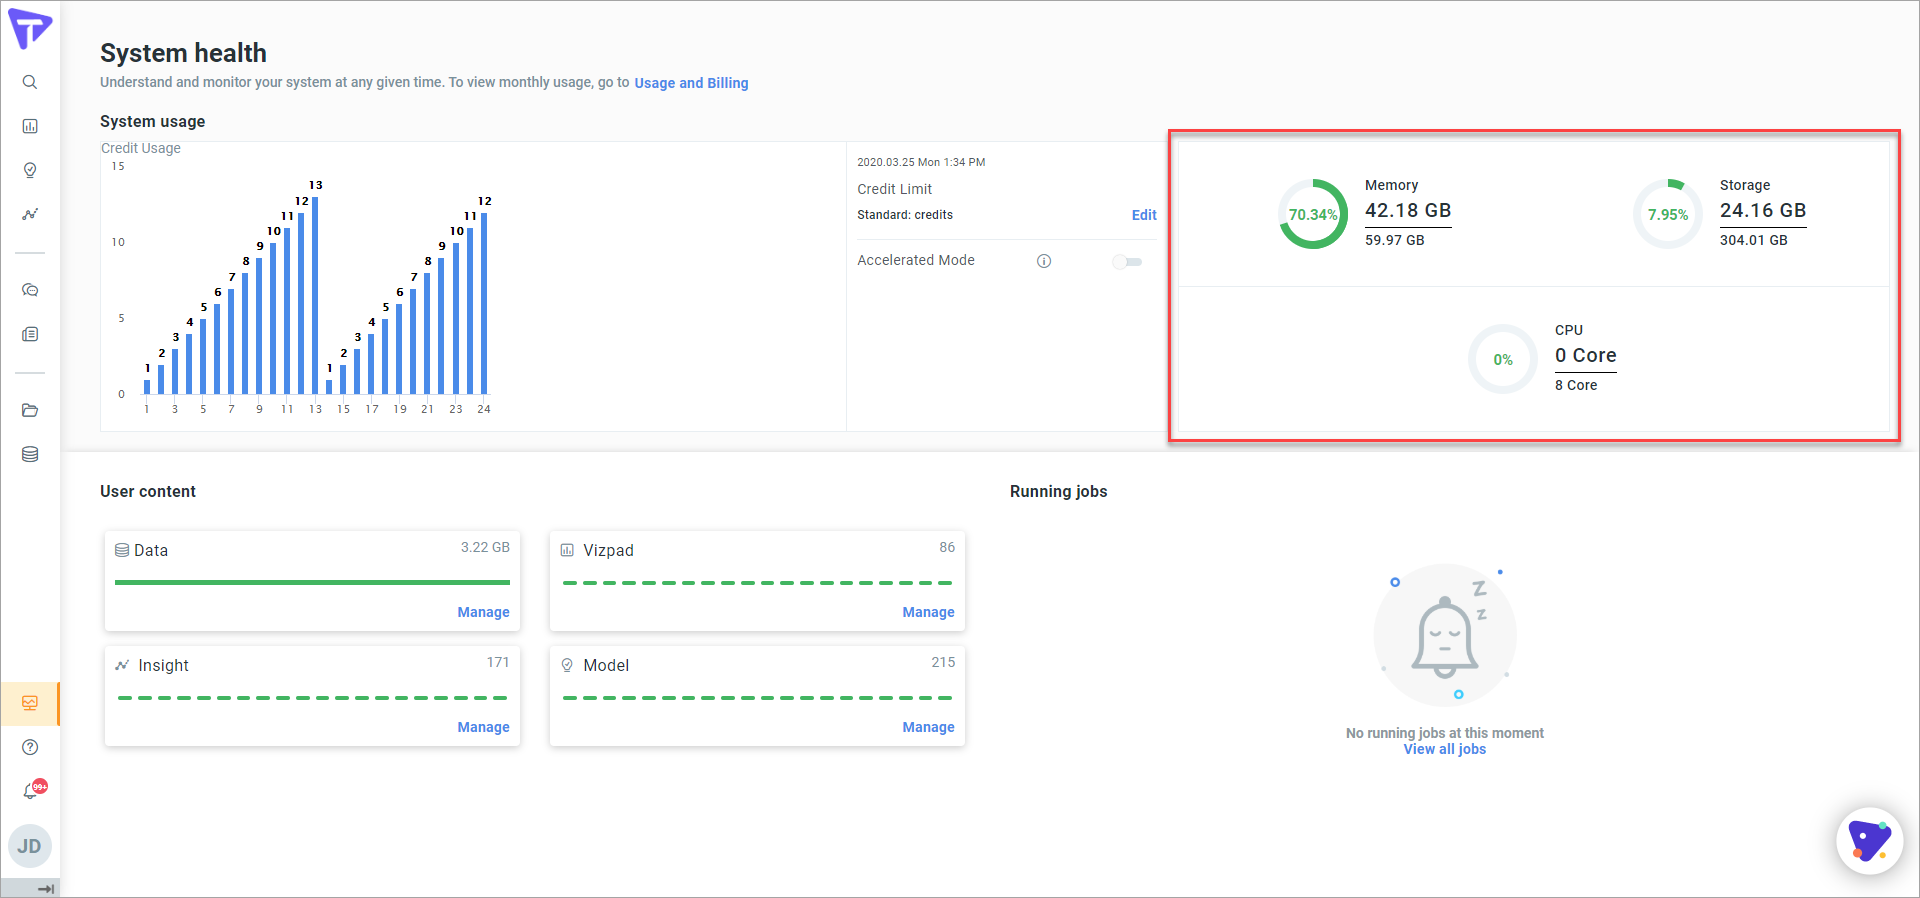Click the Accelerated Mode info icon
1920x898 pixels.
(1044, 261)
